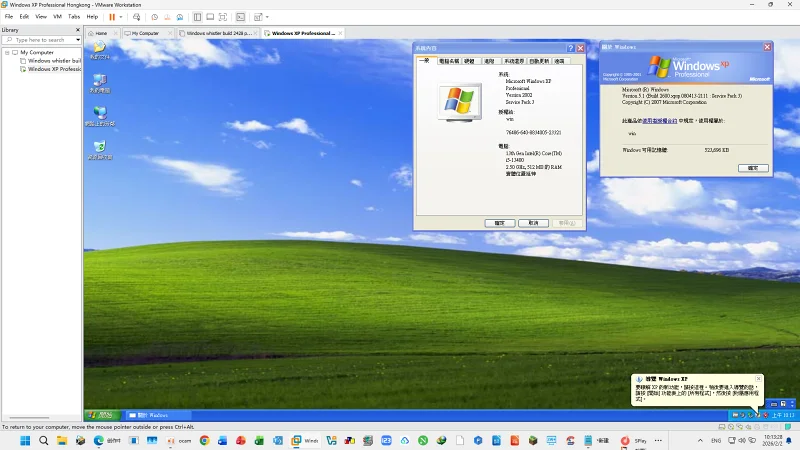
Task: Click OK button in About Windows dialog
Action: [753, 168]
